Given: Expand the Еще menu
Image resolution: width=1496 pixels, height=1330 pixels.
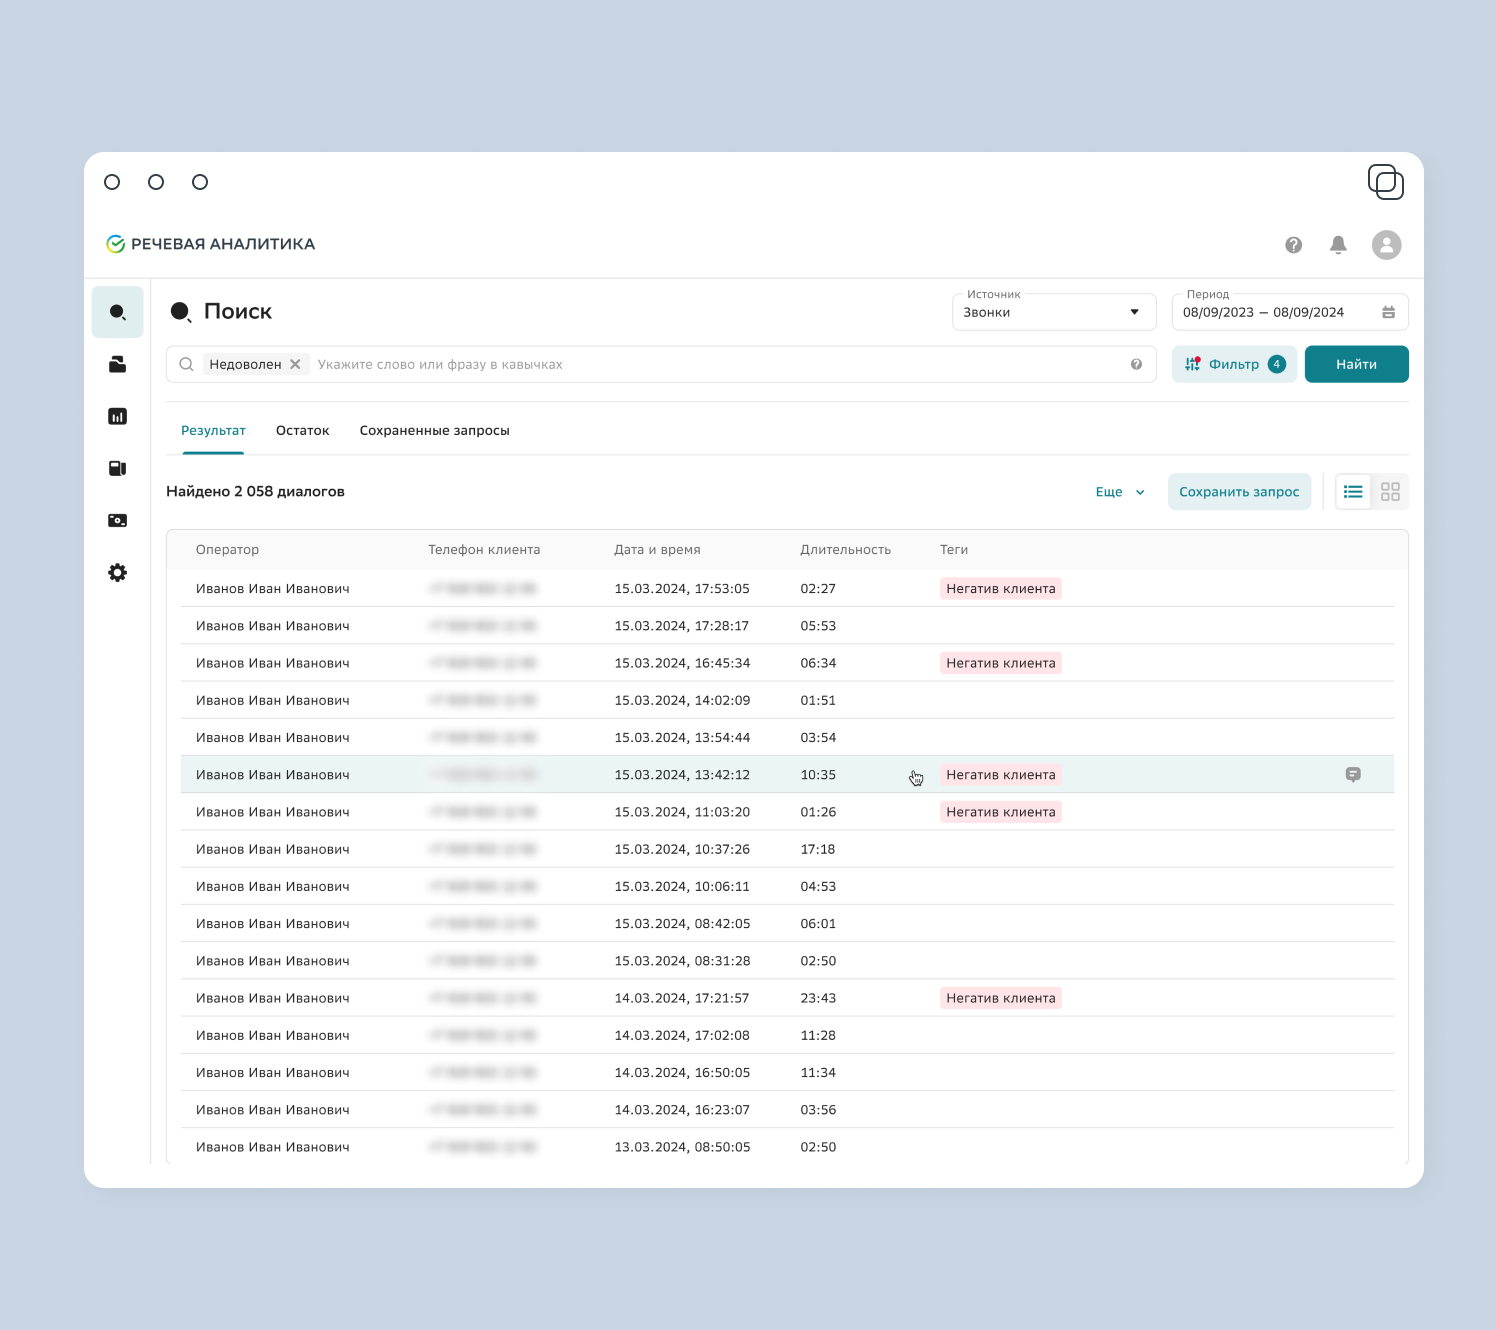Looking at the screenshot, I should click(x=1119, y=492).
